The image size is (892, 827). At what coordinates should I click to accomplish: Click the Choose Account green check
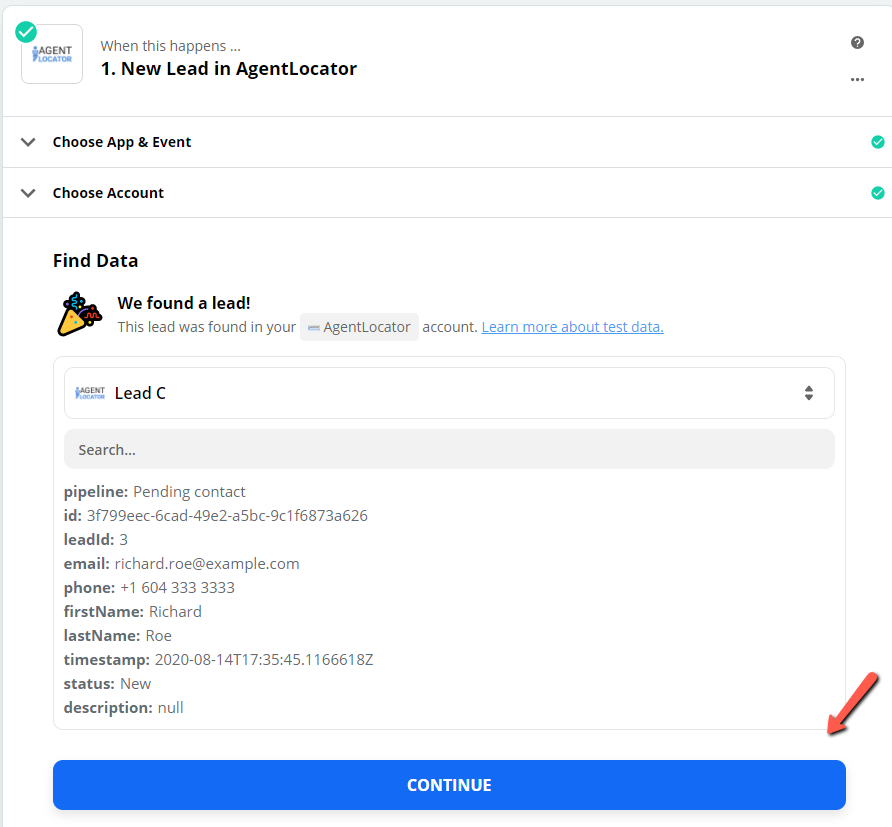coord(878,193)
